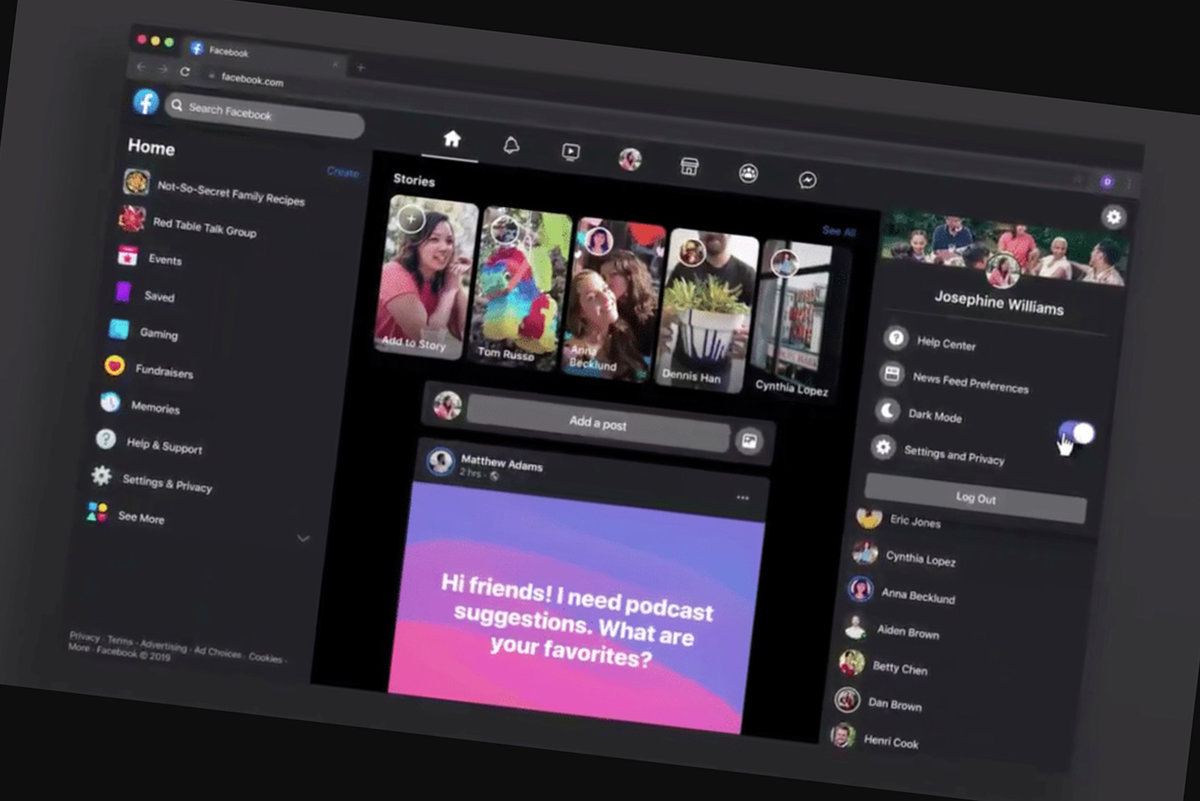Click the See All stories link
Viewport: 1200px width, 801px height.
[838, 231]
